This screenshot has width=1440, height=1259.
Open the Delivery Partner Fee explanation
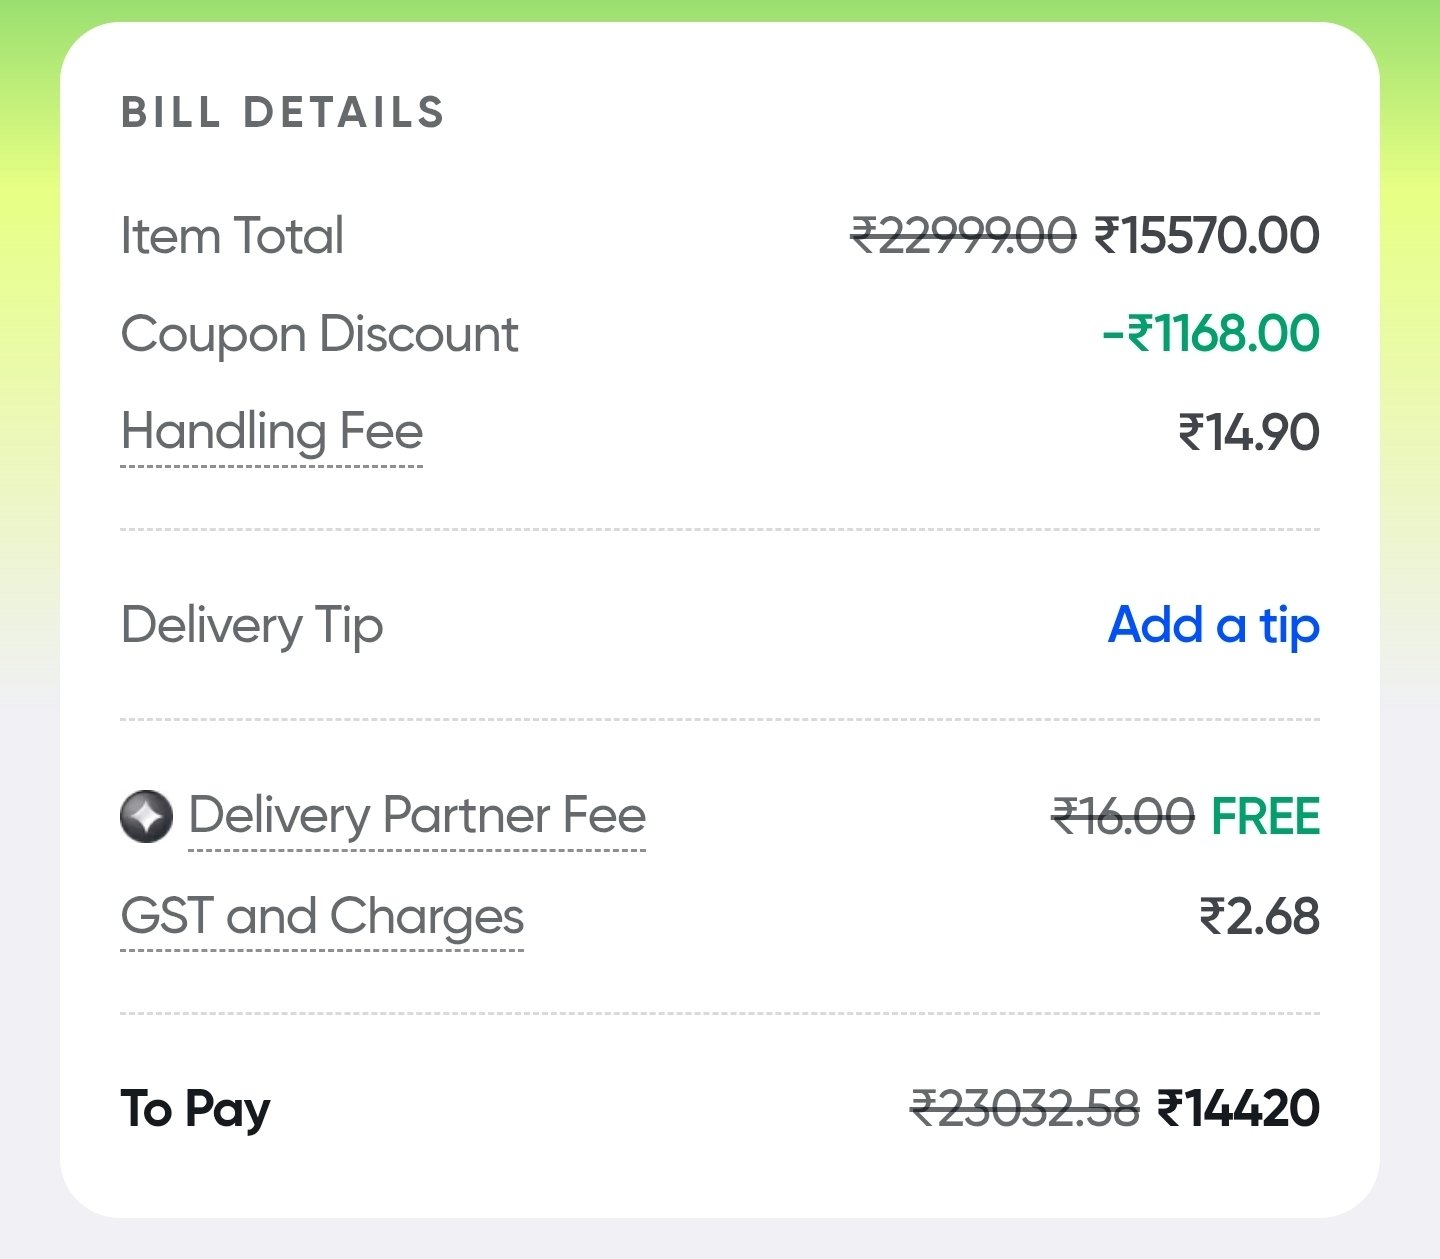coord(417,816)
